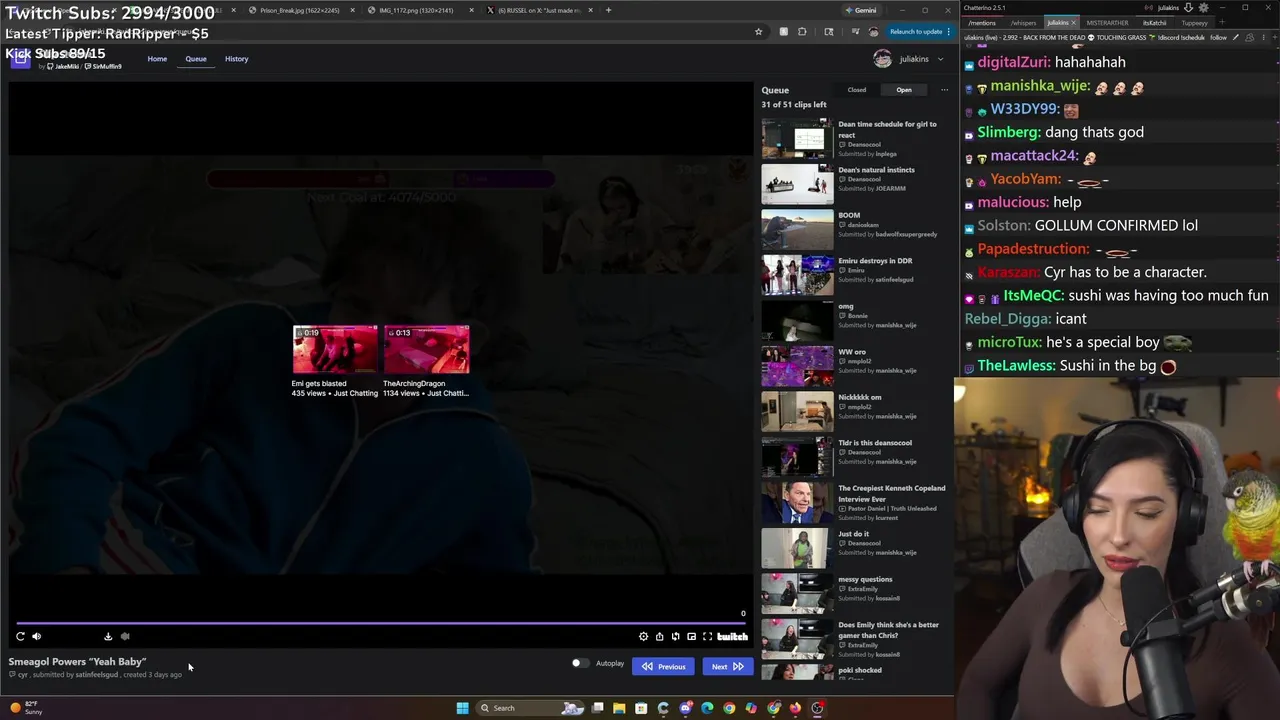The width and height of the screenshot is (1280, 720).
Task: Skip to the Next clip
Action: coord(727,666)
